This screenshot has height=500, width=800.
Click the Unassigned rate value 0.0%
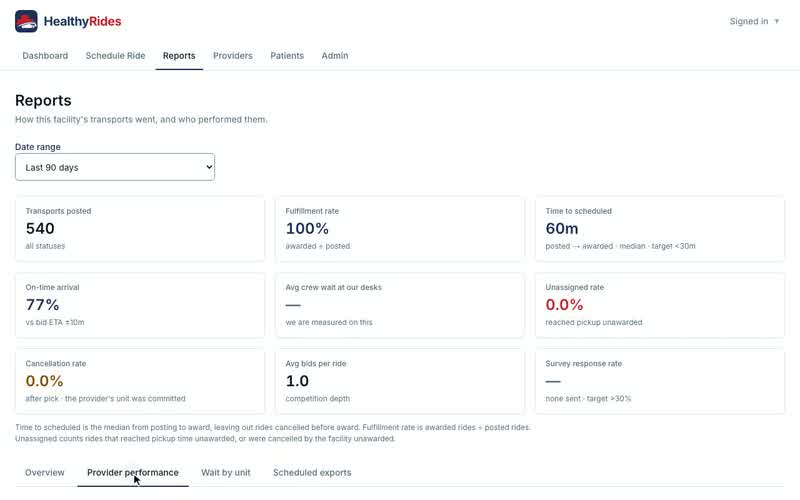pyautogui.click(x=564, y=305)
